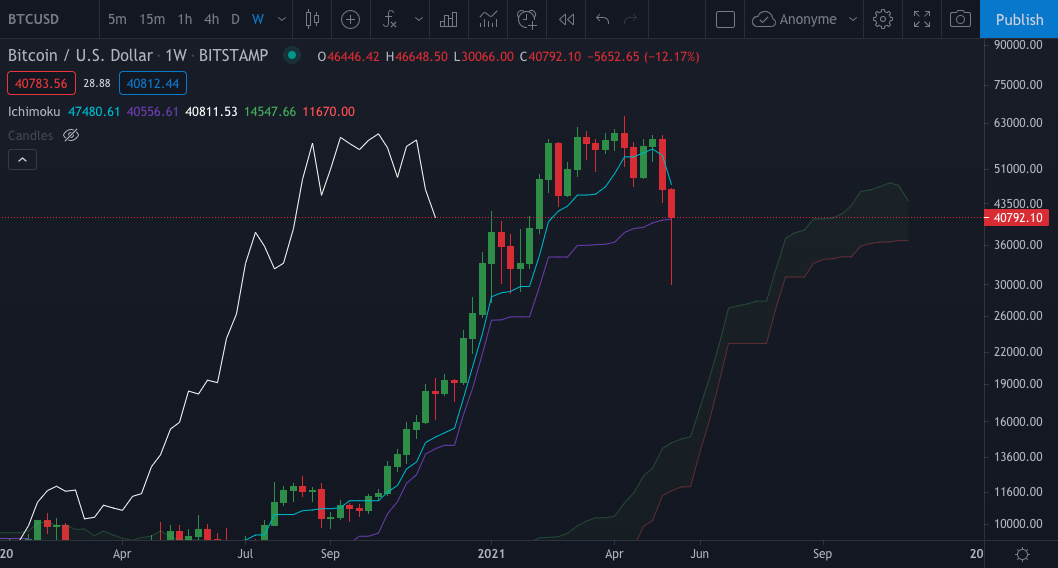Click the 63000.00 price axis label
This screenshot has width=1058, height=568.
(1018, 123)
